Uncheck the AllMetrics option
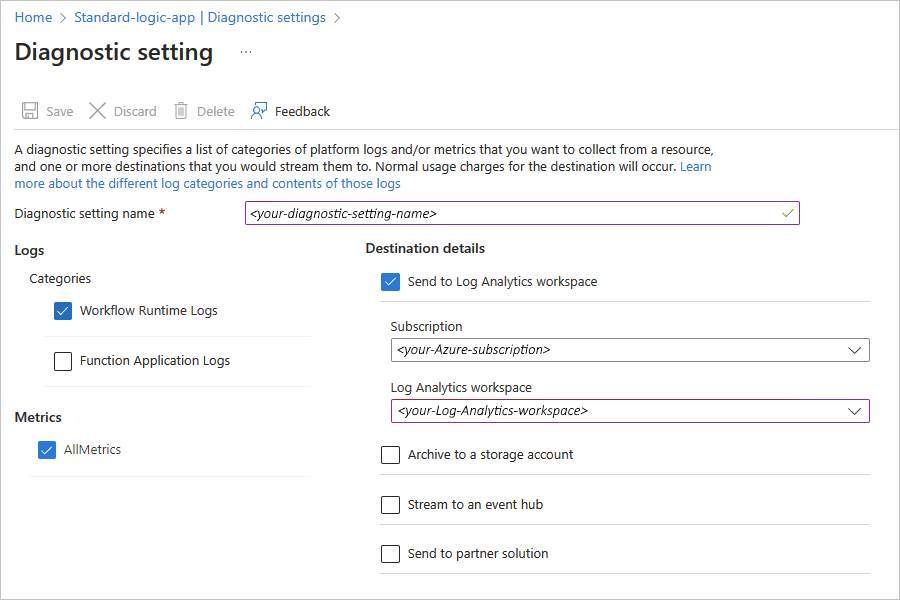900x600 pixels. (x=46, y=450)
